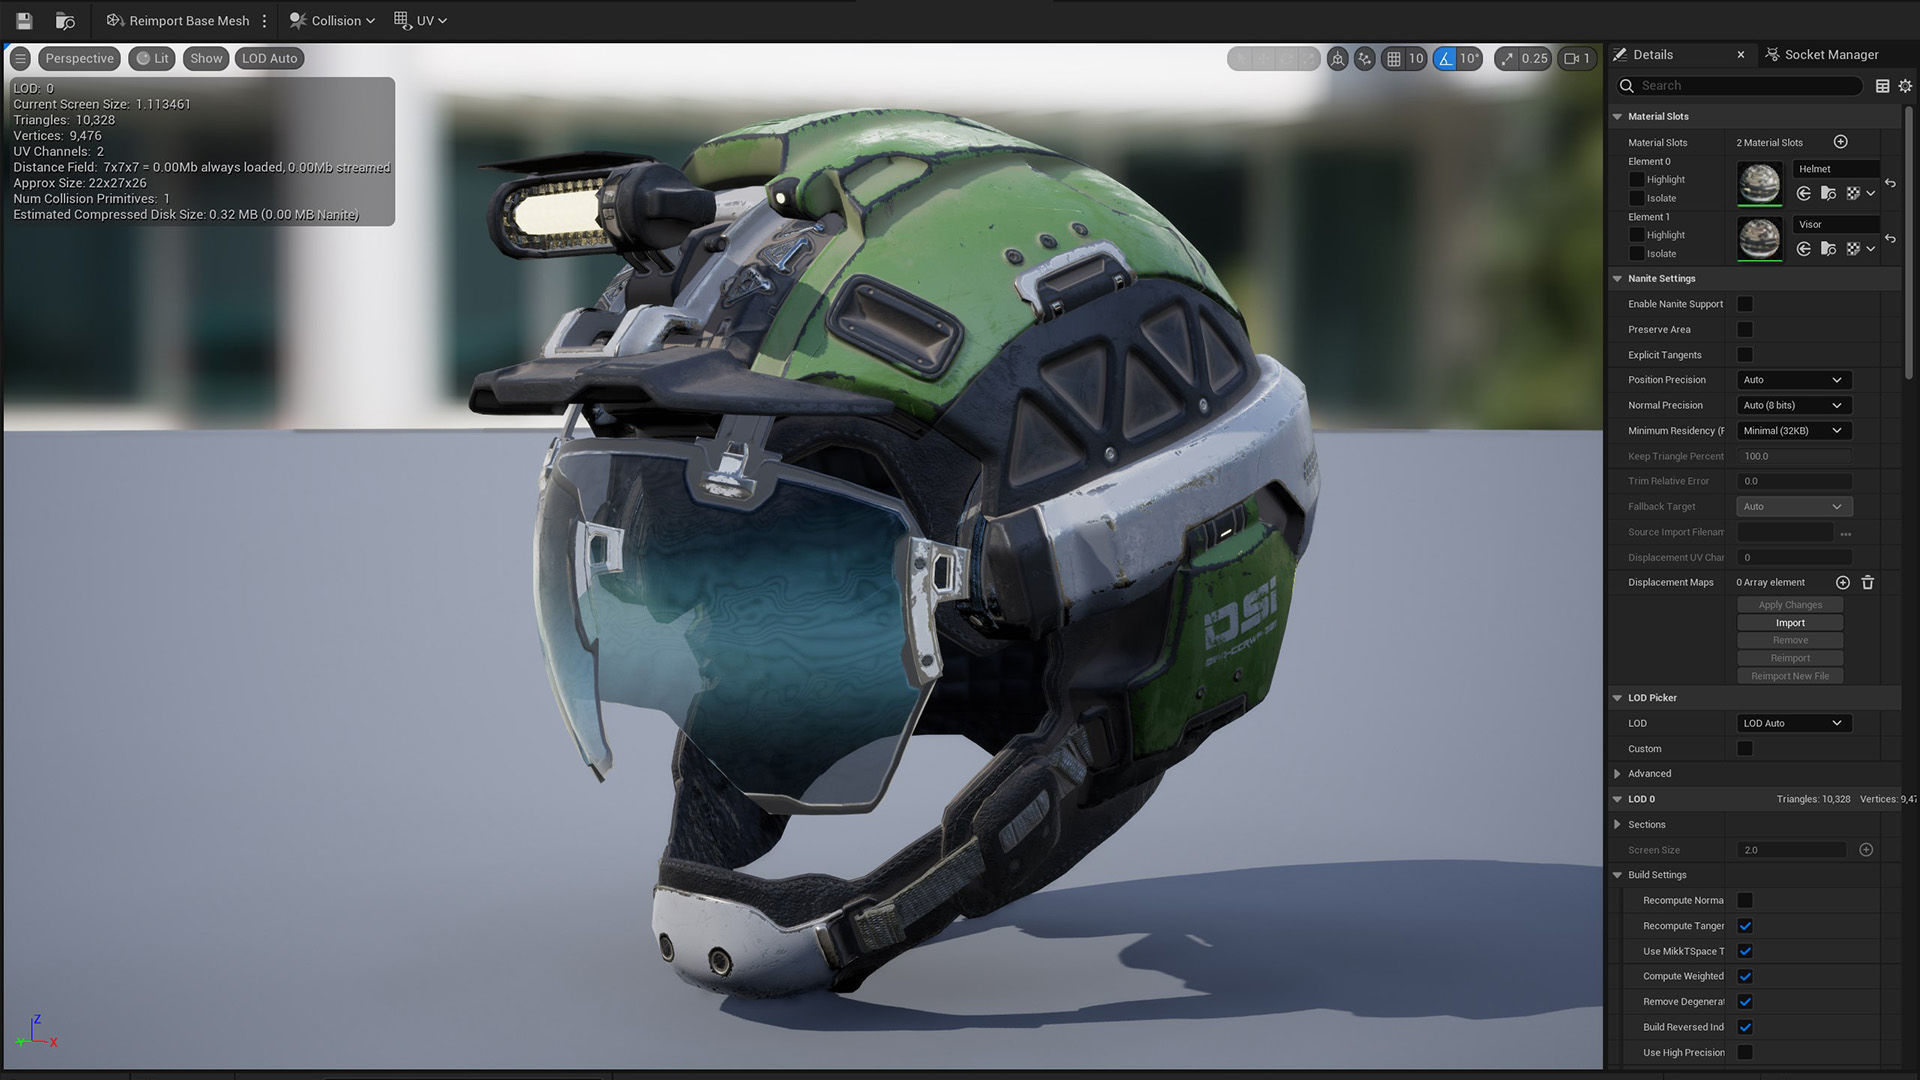Open Position Precision dropdown
The image size is (1920, 1080).
pyautogui.click(x=1794, y=380)
